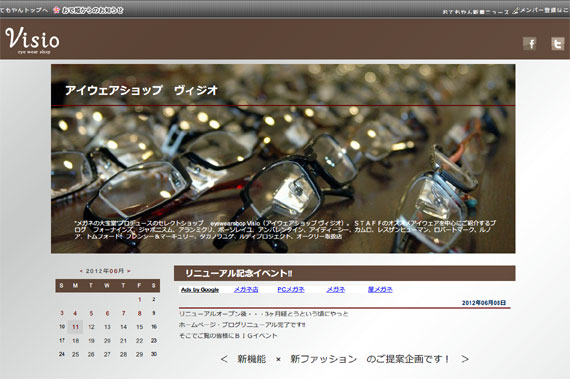
Task: Select calendar date 4
Action: pyautogui.click(x=75, y=313)
